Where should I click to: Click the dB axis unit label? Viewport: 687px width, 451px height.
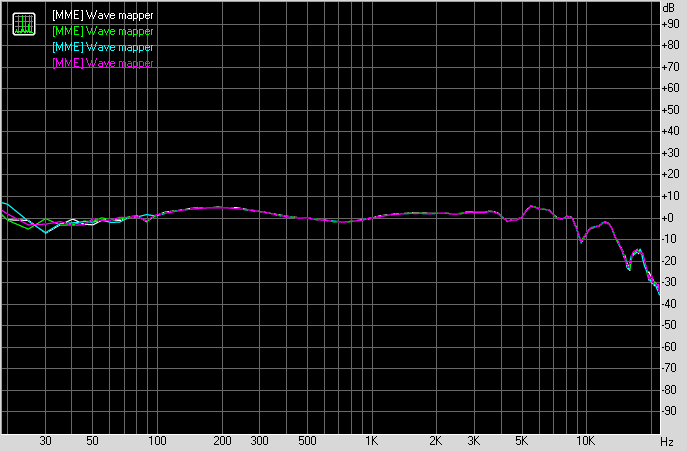(669, 8)
